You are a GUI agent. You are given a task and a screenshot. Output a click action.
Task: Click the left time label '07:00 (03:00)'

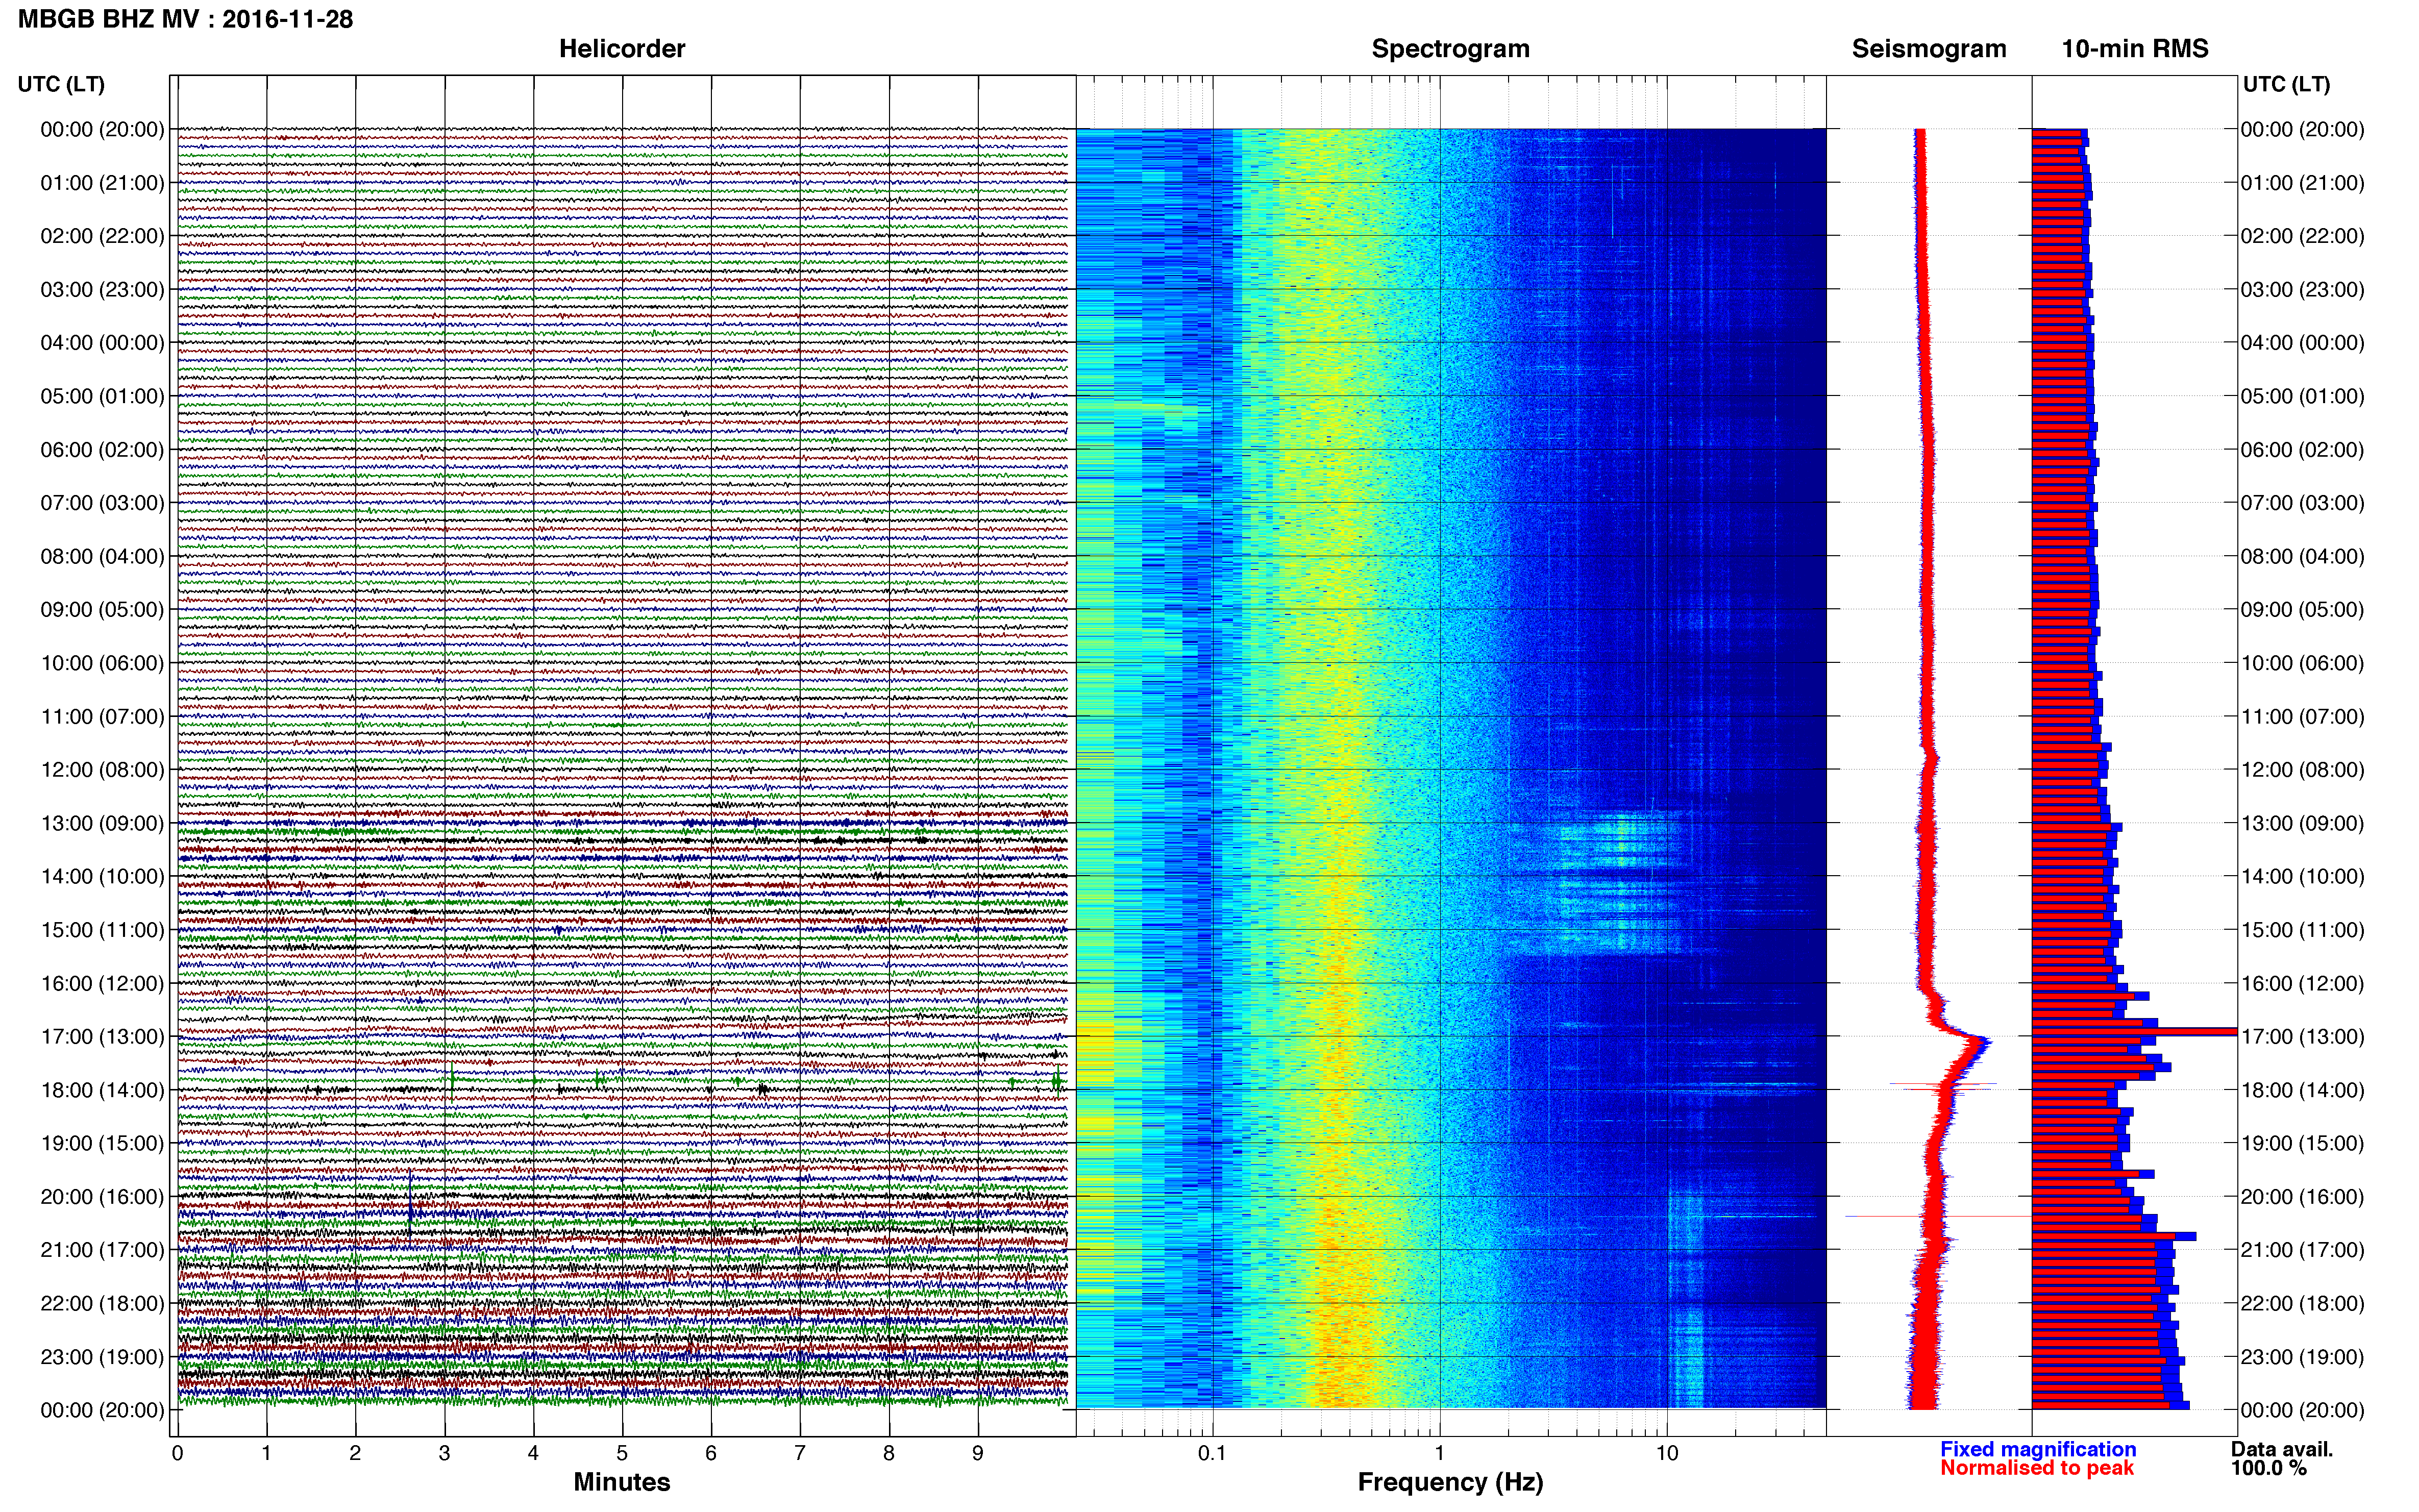point(102,503)
